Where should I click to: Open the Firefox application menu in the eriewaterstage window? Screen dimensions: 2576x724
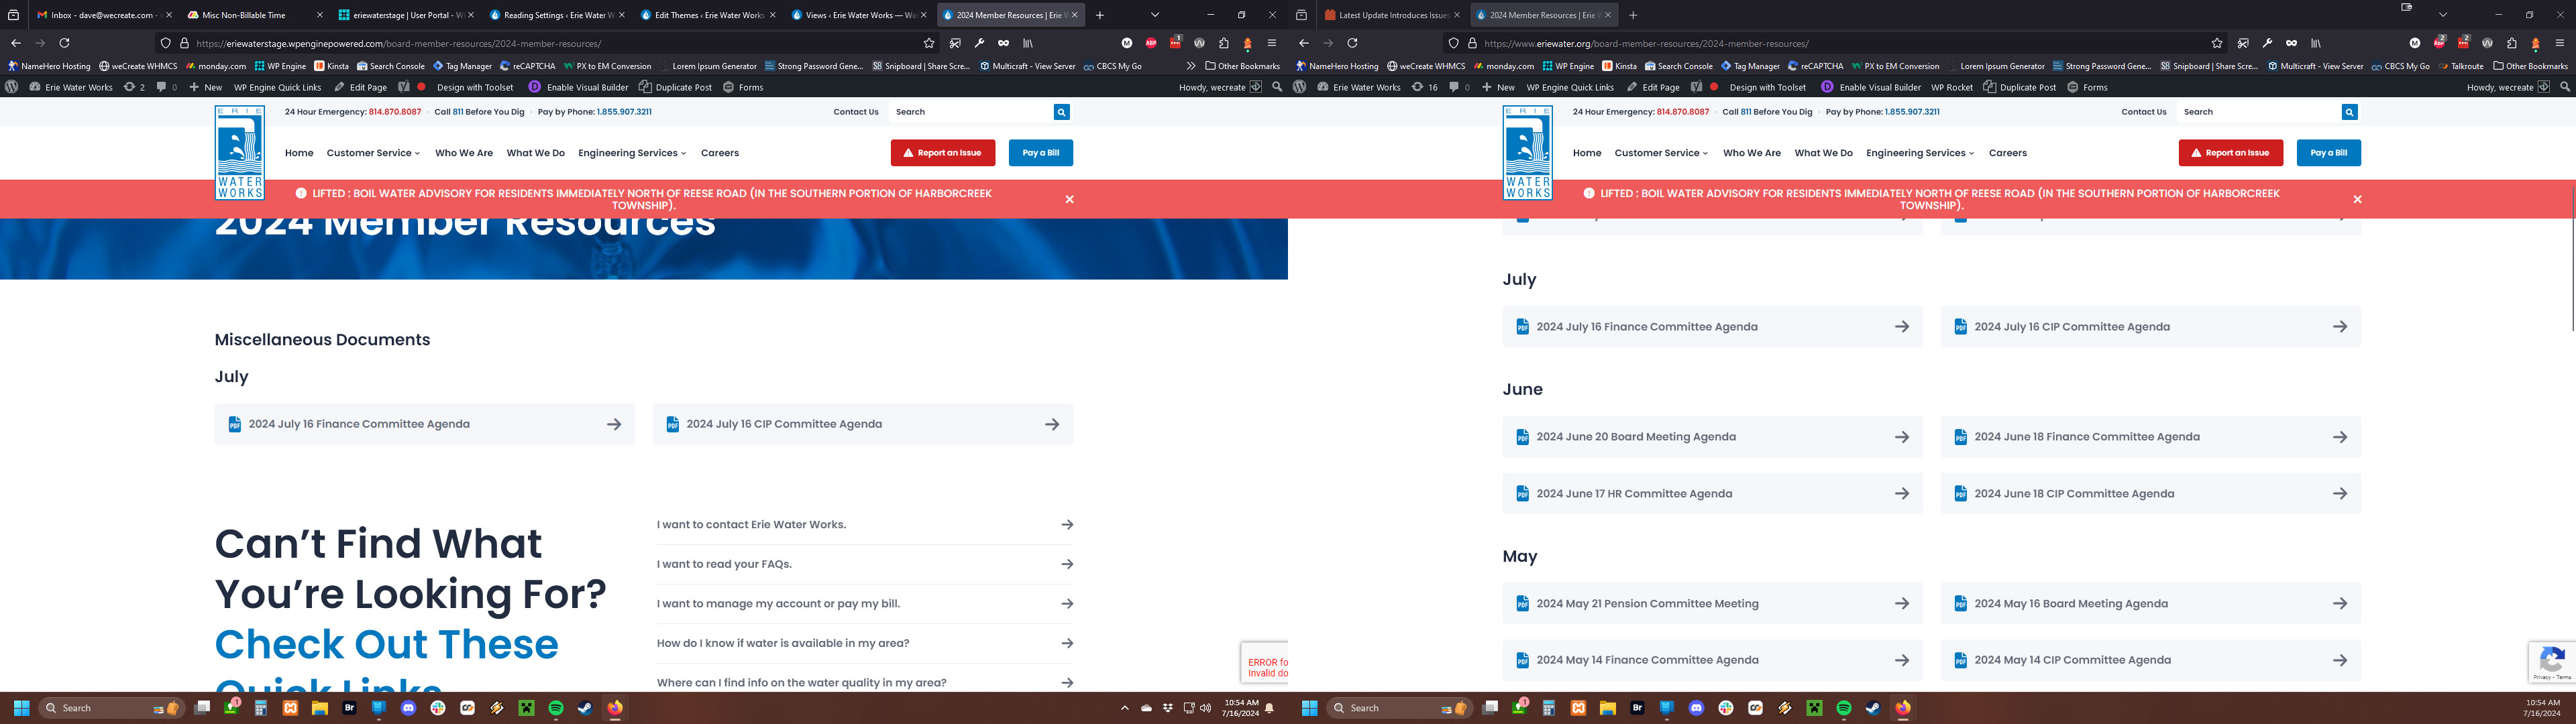pyautogui.click(x=1272, y=43)
